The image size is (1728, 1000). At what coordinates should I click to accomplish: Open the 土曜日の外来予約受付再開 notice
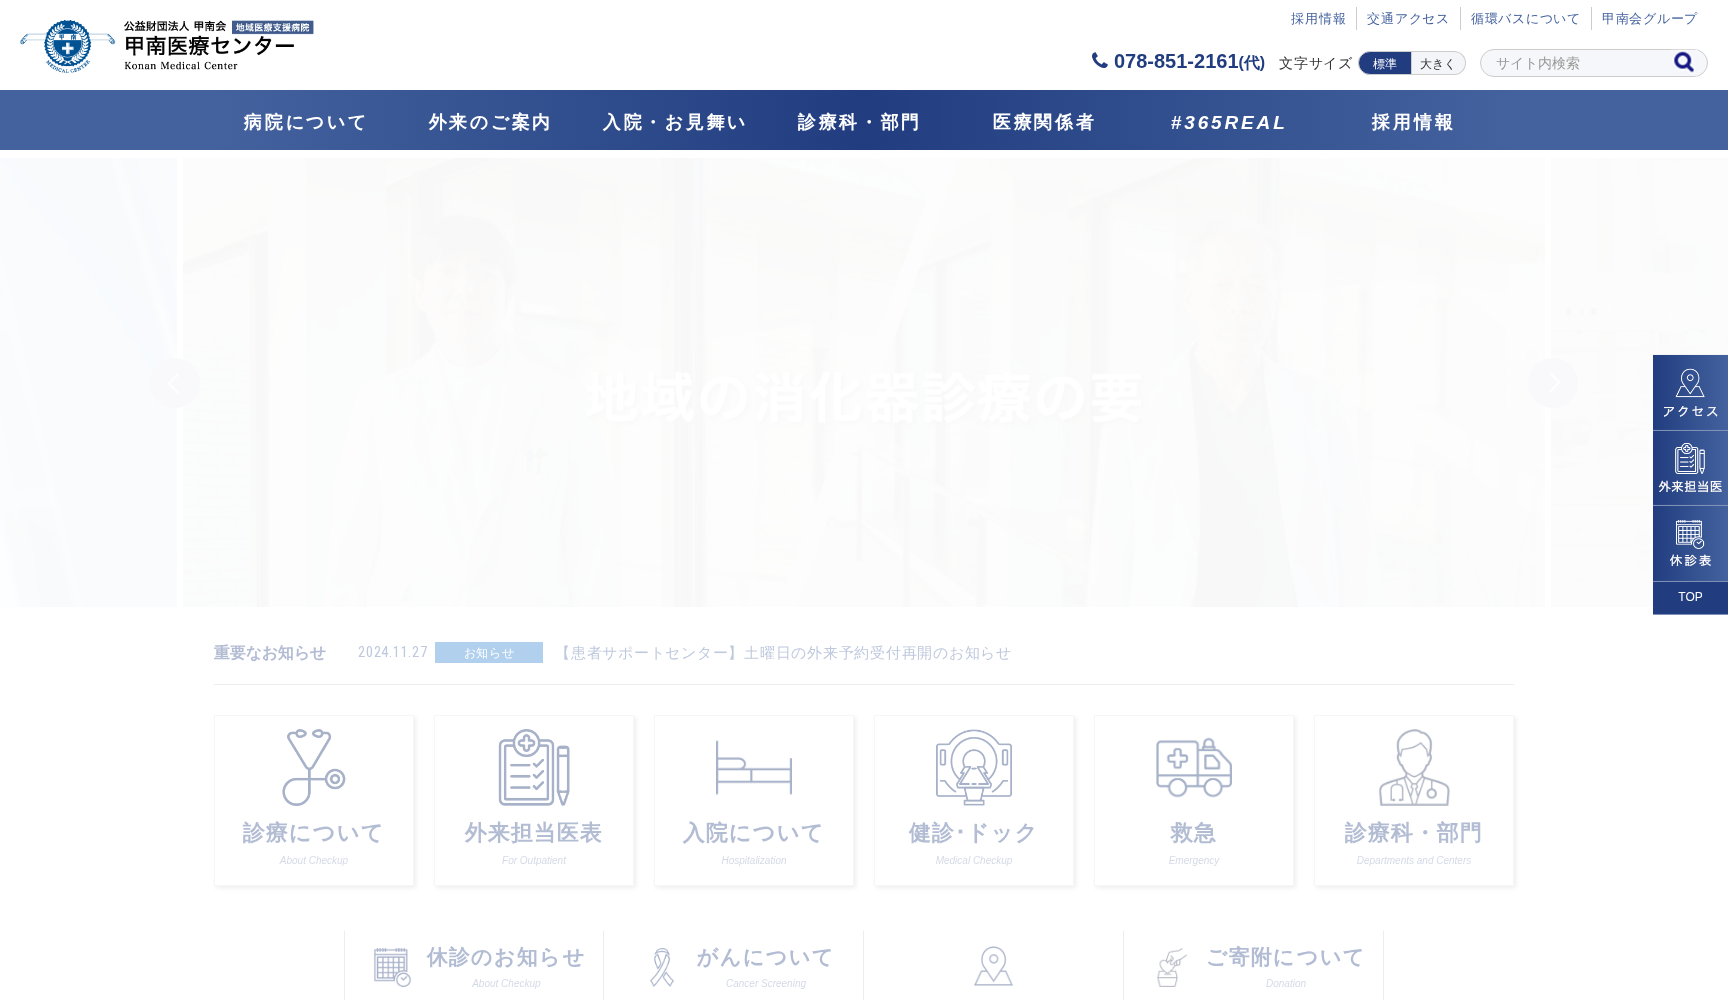786,653
